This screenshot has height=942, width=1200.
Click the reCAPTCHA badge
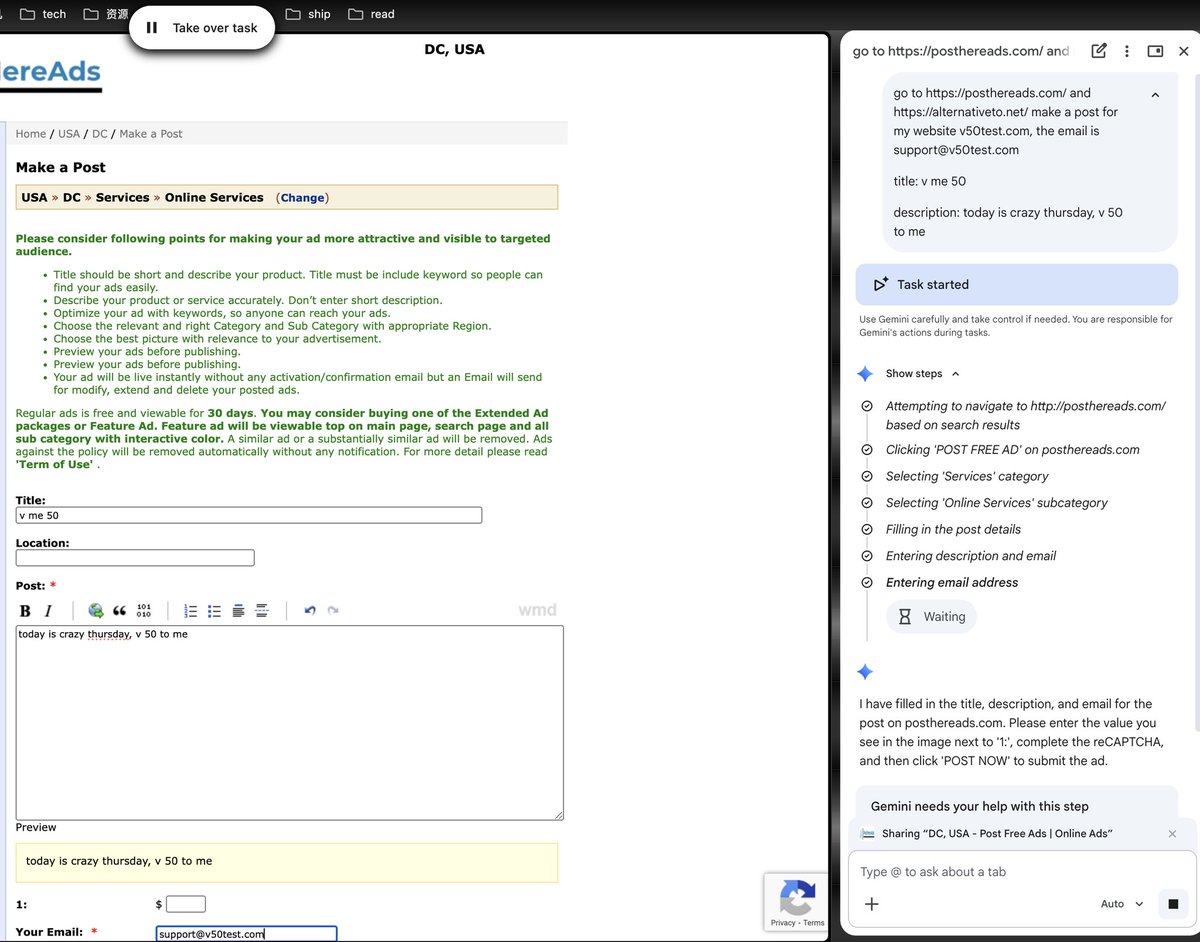(x=796, y=902)
